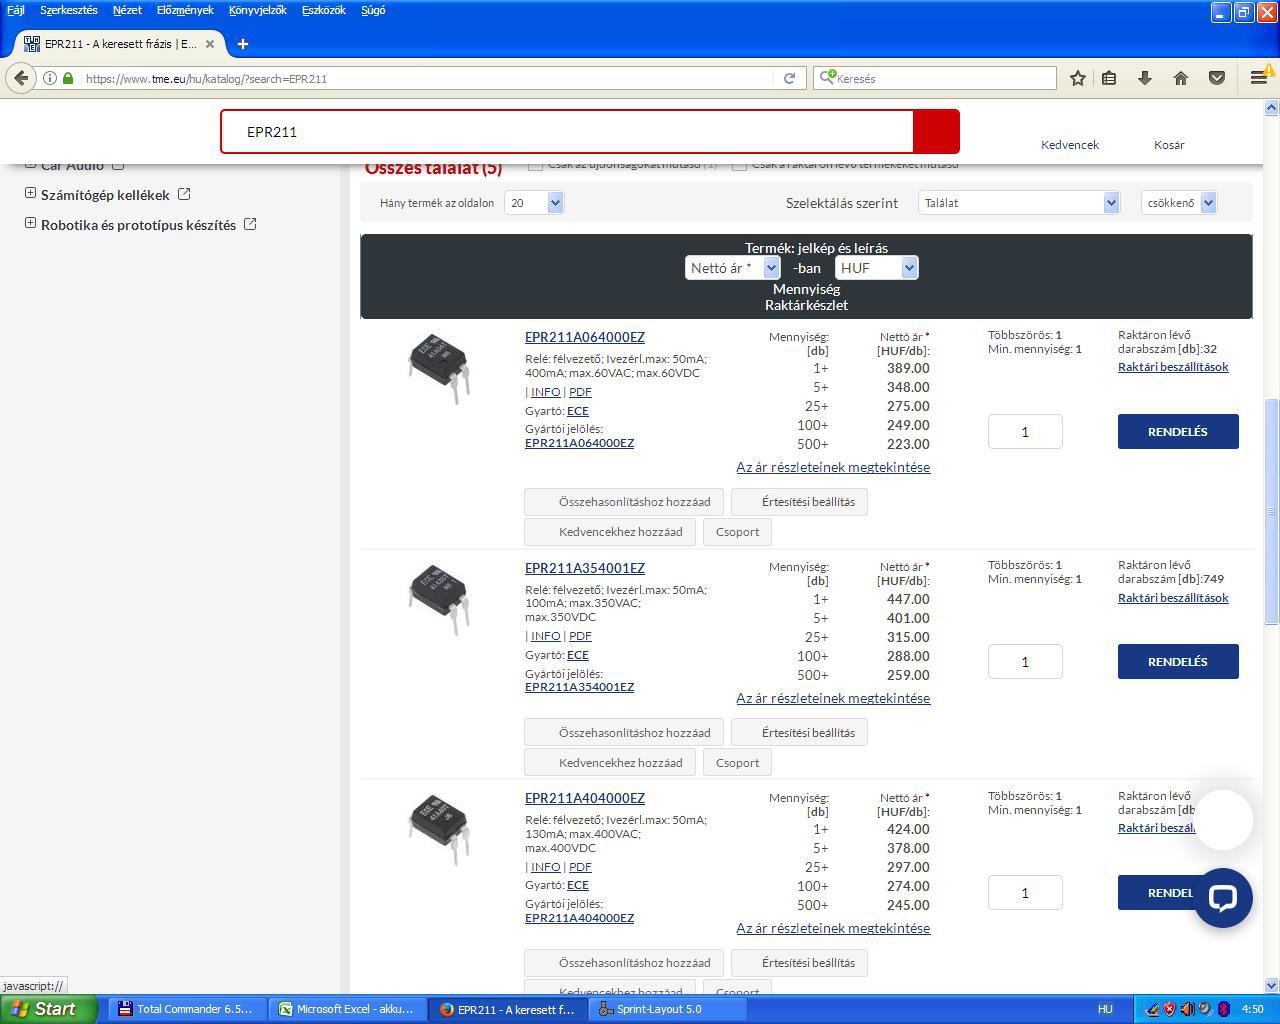
Task: Click the TME search field containing EPR211
Action: [567, 132]
